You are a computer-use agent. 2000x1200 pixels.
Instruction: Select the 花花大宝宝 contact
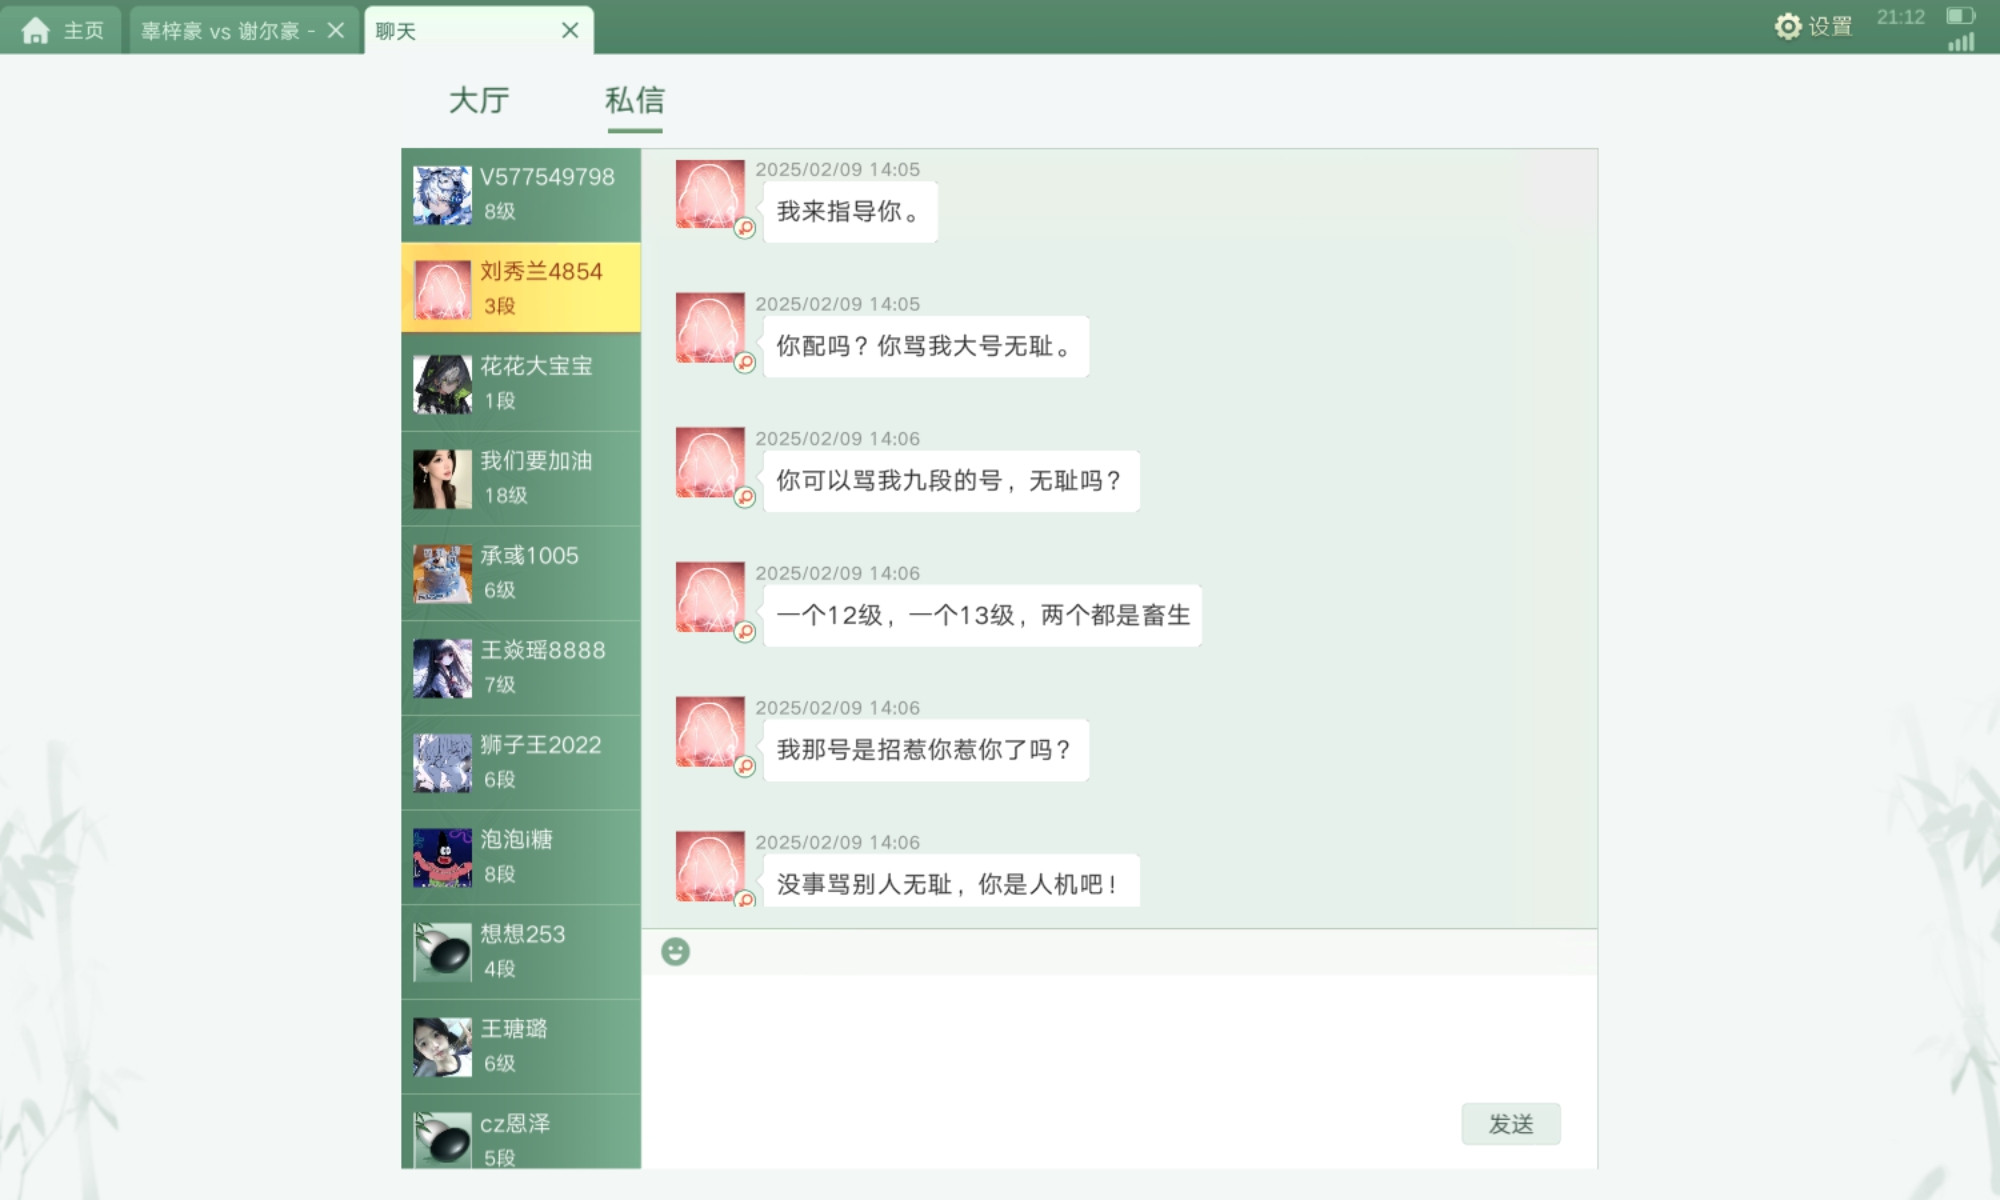[x=521, y=384]
